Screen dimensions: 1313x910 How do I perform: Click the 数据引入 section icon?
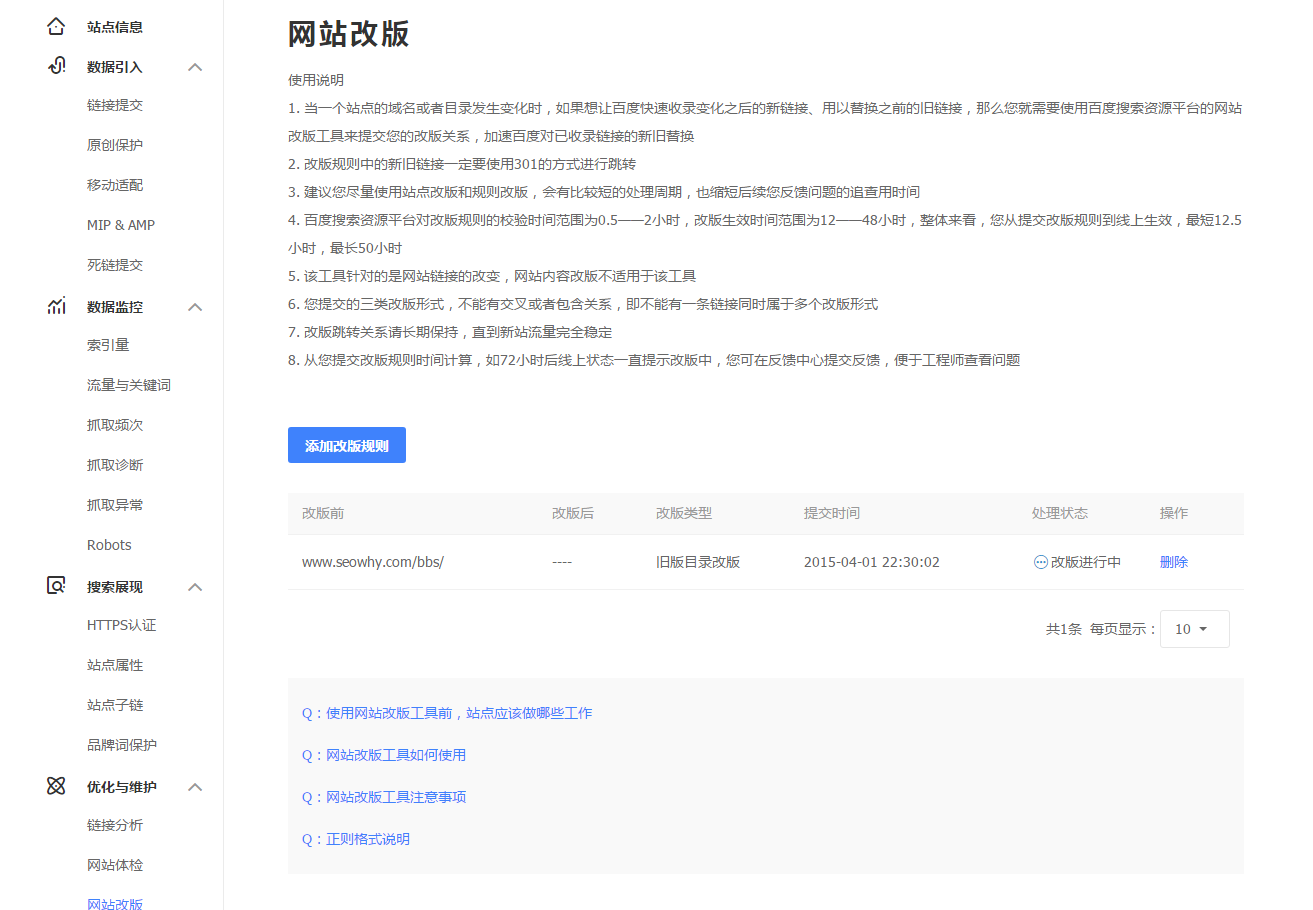(x=55, y=66)
